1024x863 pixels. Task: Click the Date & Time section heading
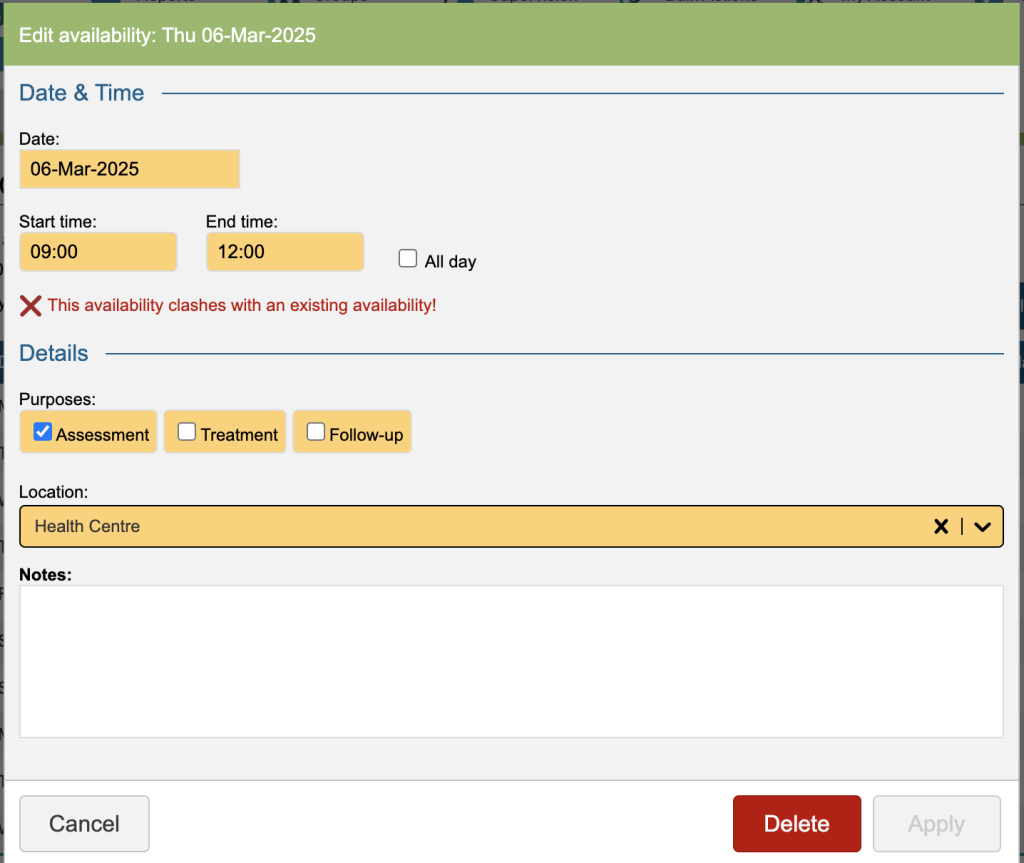(x=82, y=93)
